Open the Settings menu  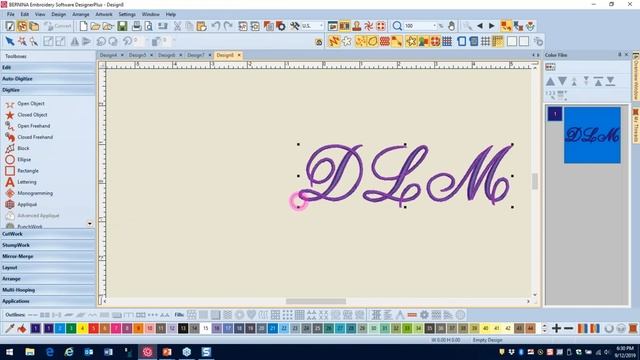pyautogui.click(x=127, y=14)
